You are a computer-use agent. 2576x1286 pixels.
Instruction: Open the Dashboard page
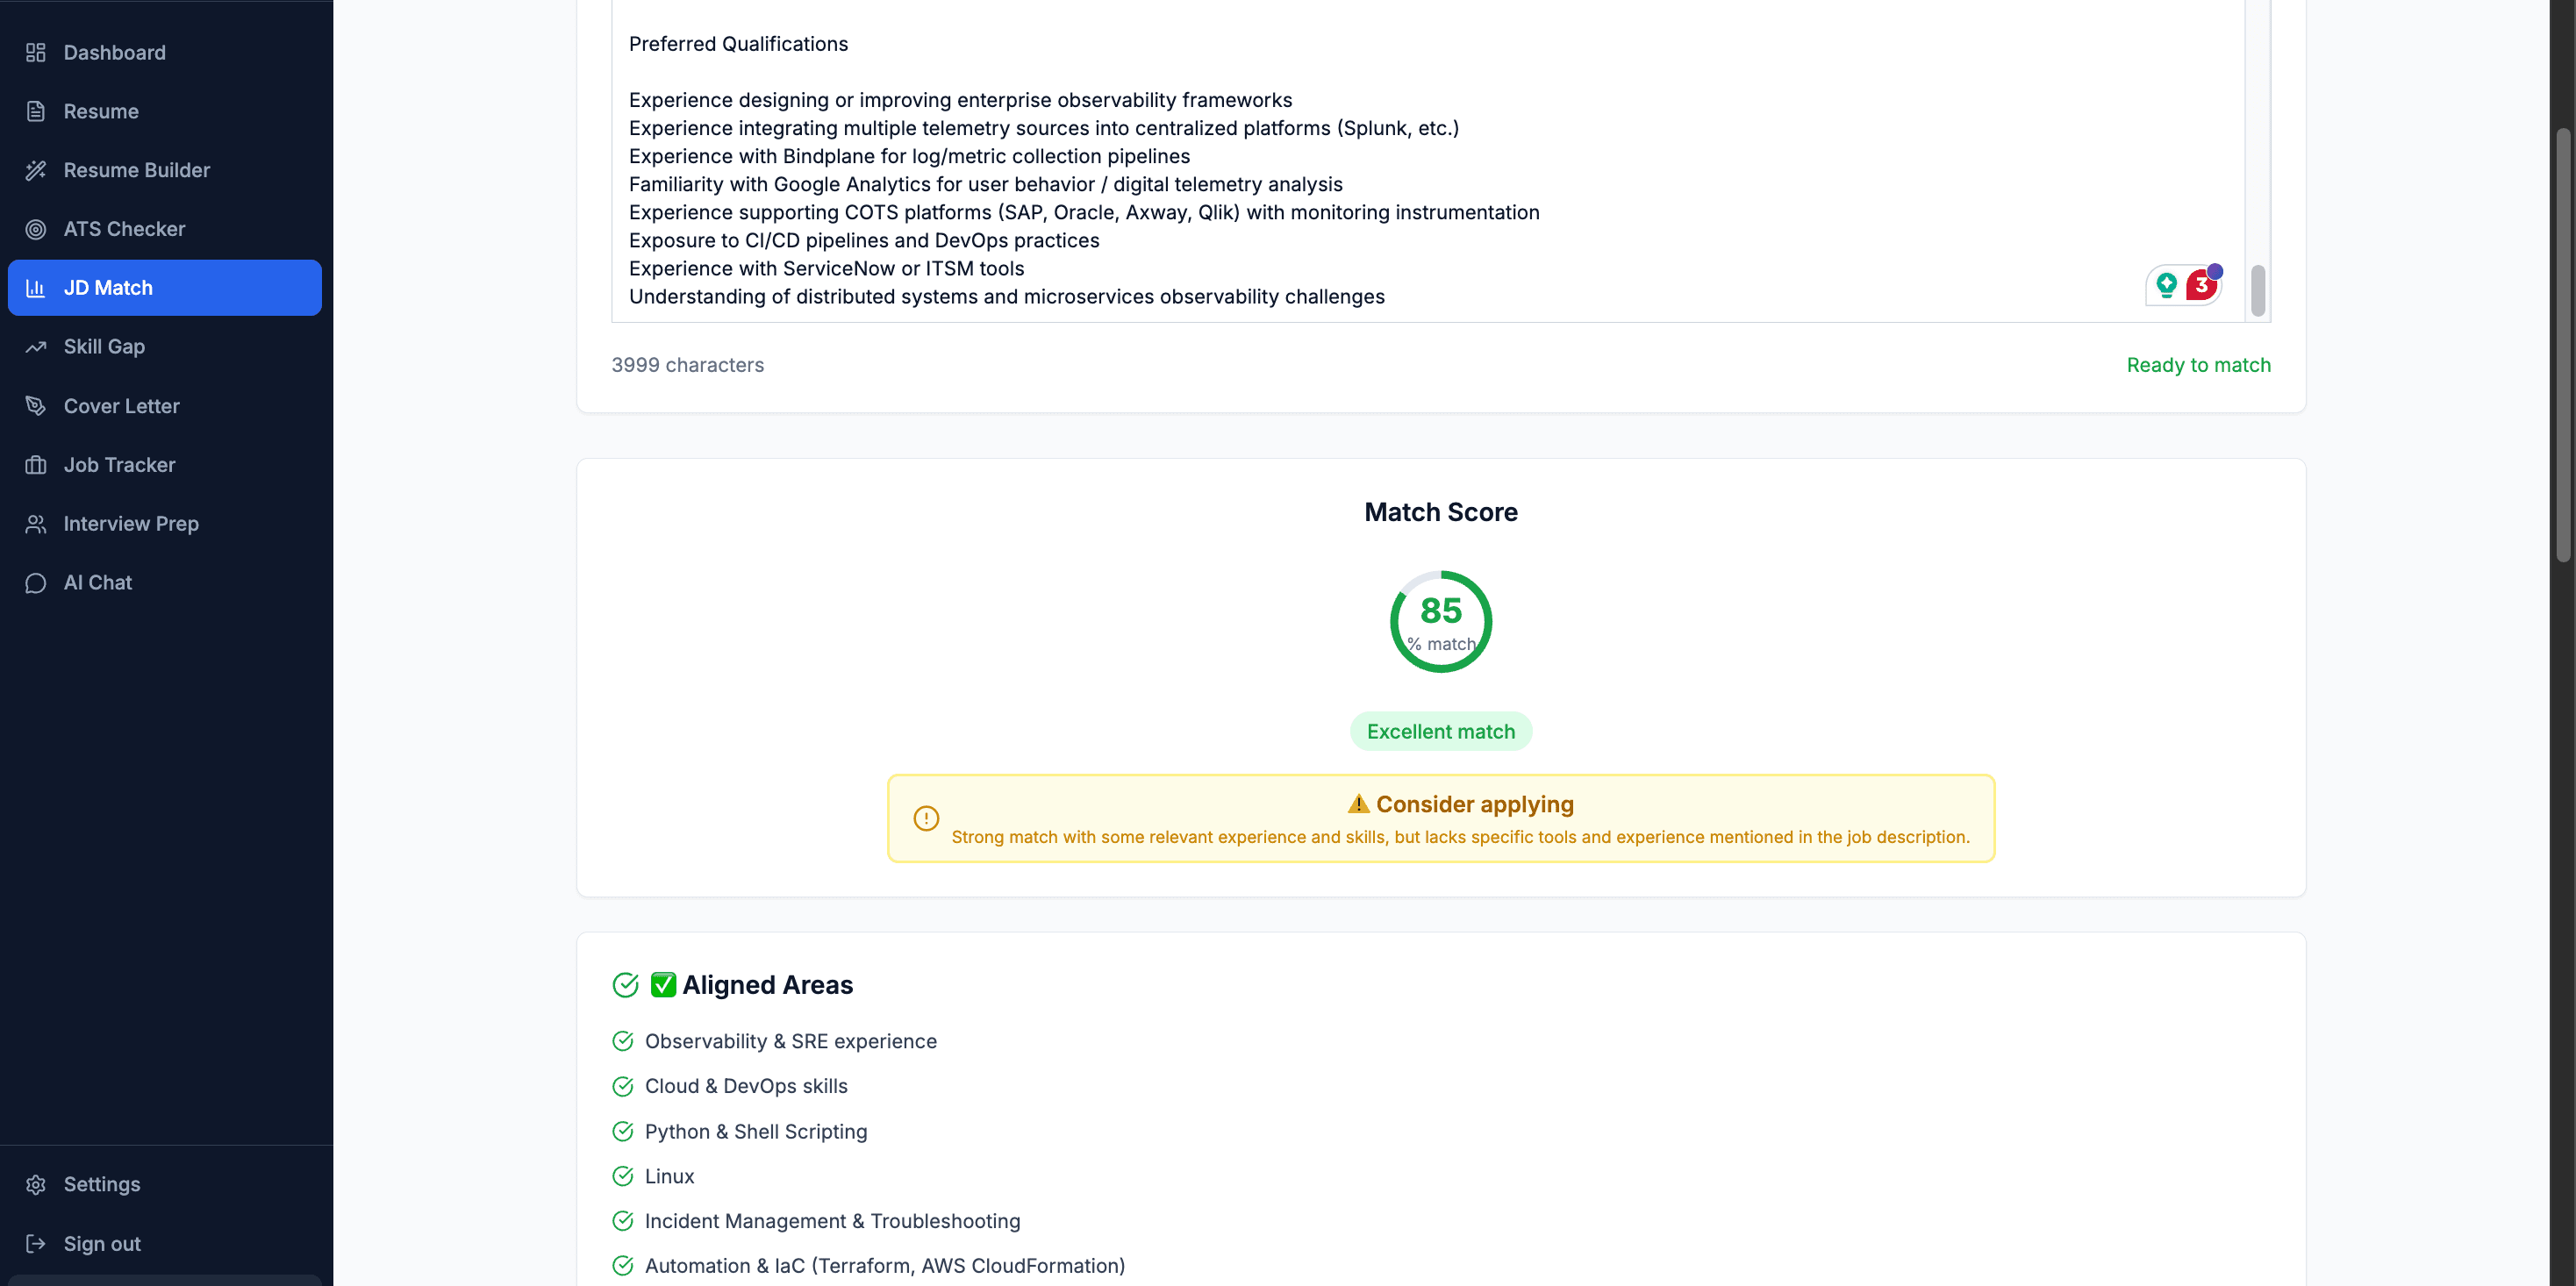165,52
